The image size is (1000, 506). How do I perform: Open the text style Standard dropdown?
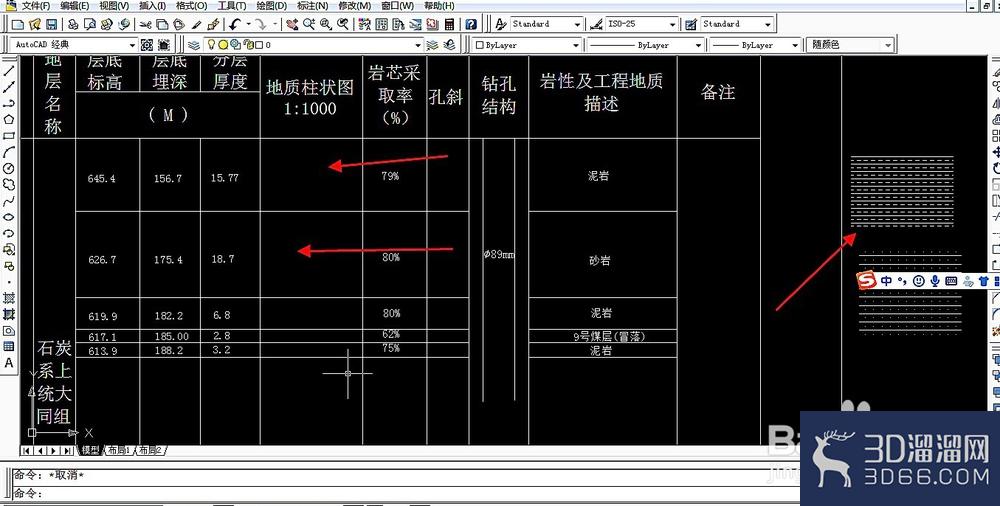coord(577,24)
